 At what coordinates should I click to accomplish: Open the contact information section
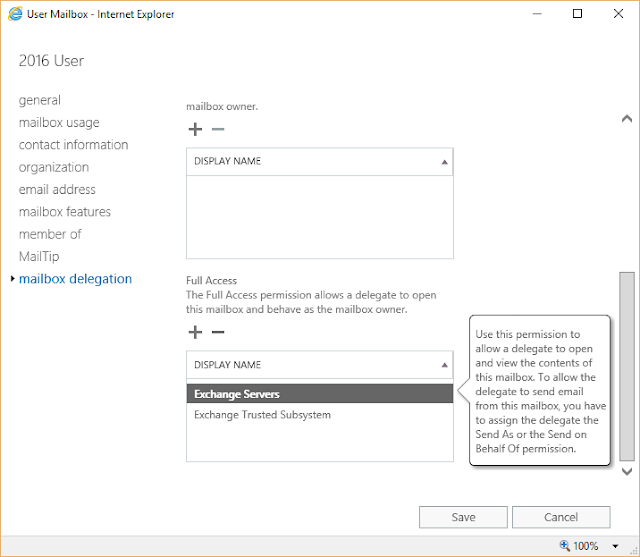[x=73, y=145]
